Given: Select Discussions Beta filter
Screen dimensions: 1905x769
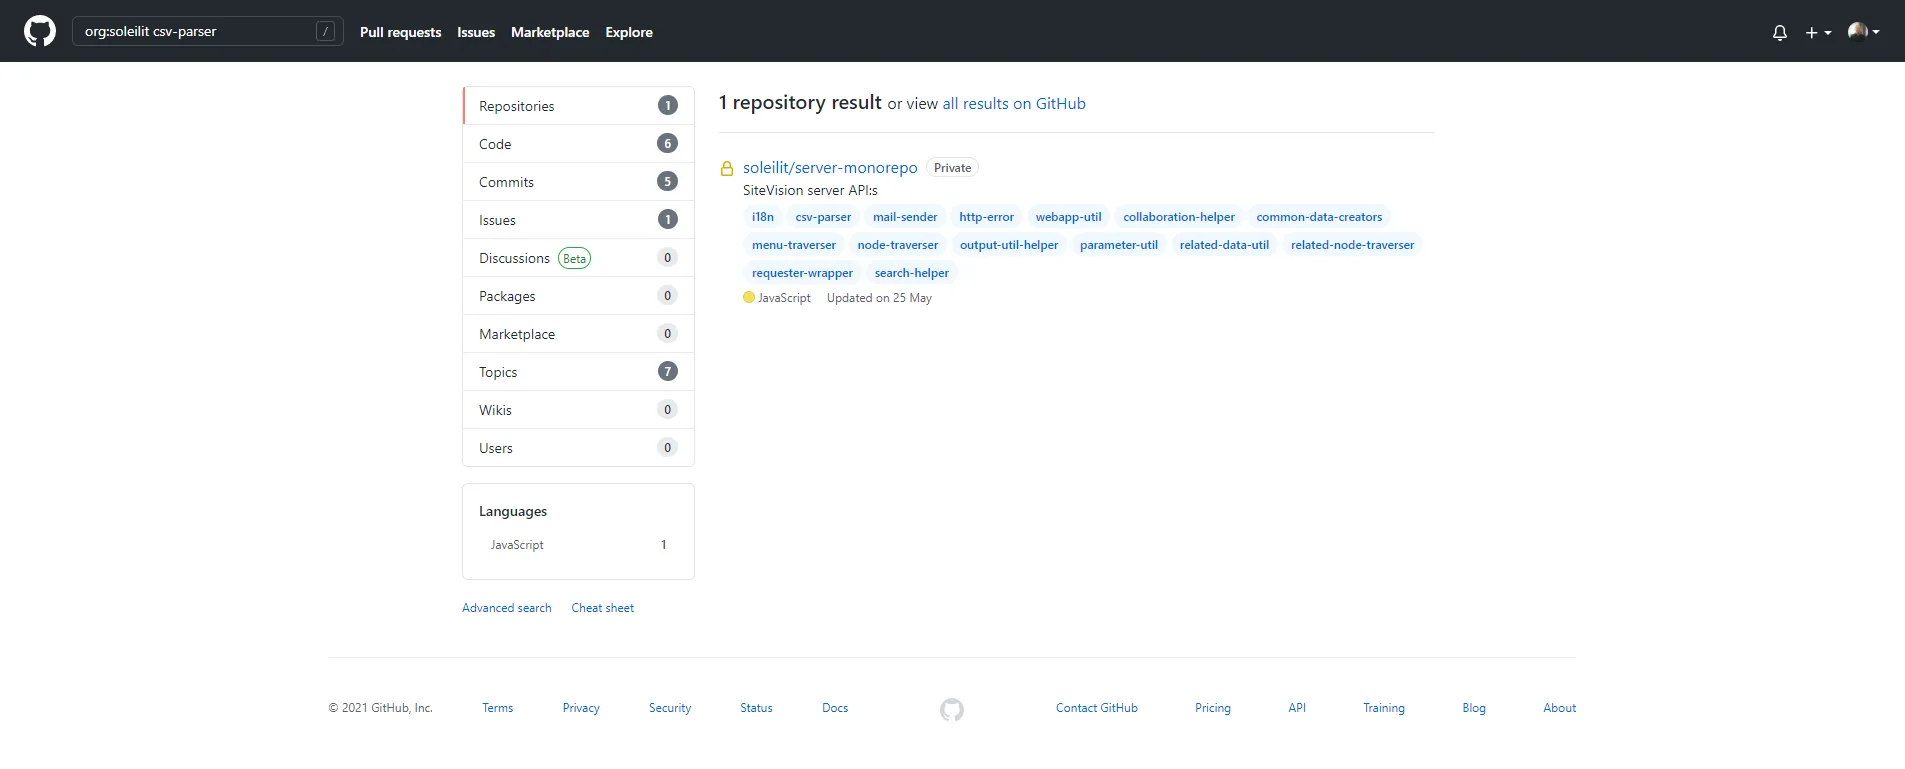Looking at the screenshot, I should (x=578, y=258).
